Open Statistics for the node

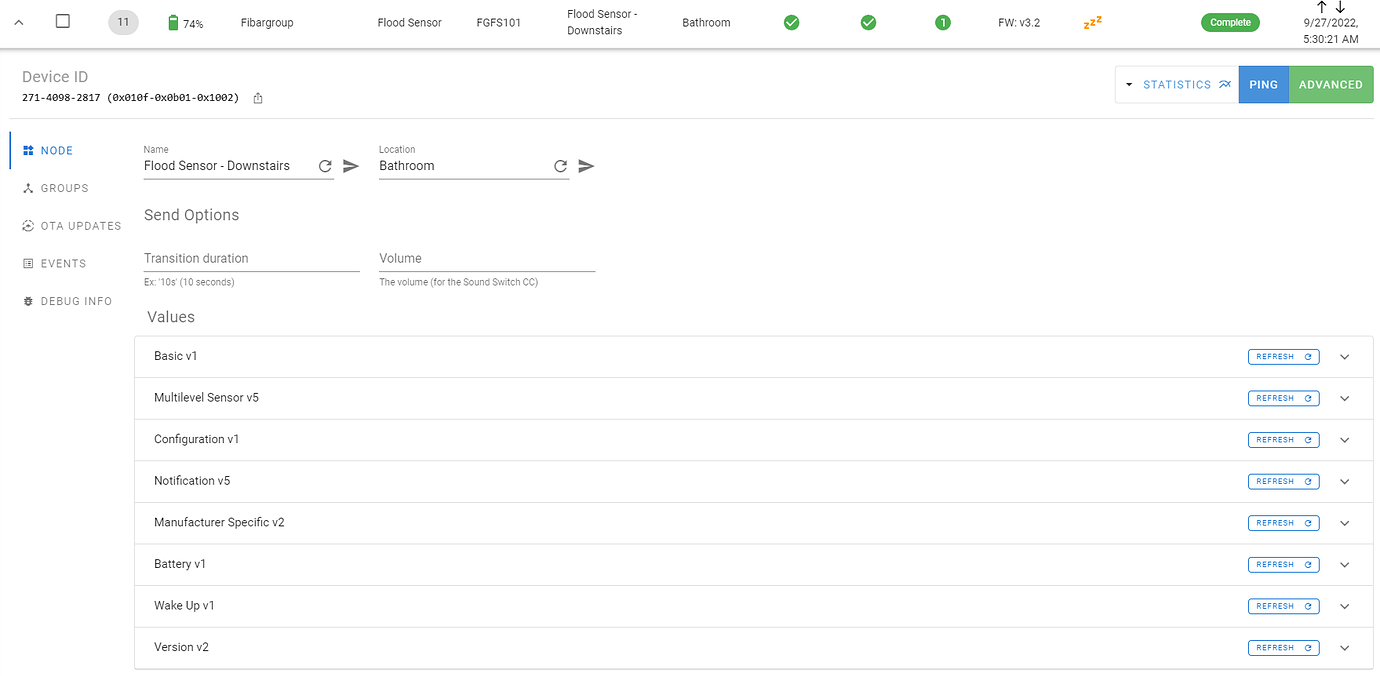click(x=1186, y=85)
